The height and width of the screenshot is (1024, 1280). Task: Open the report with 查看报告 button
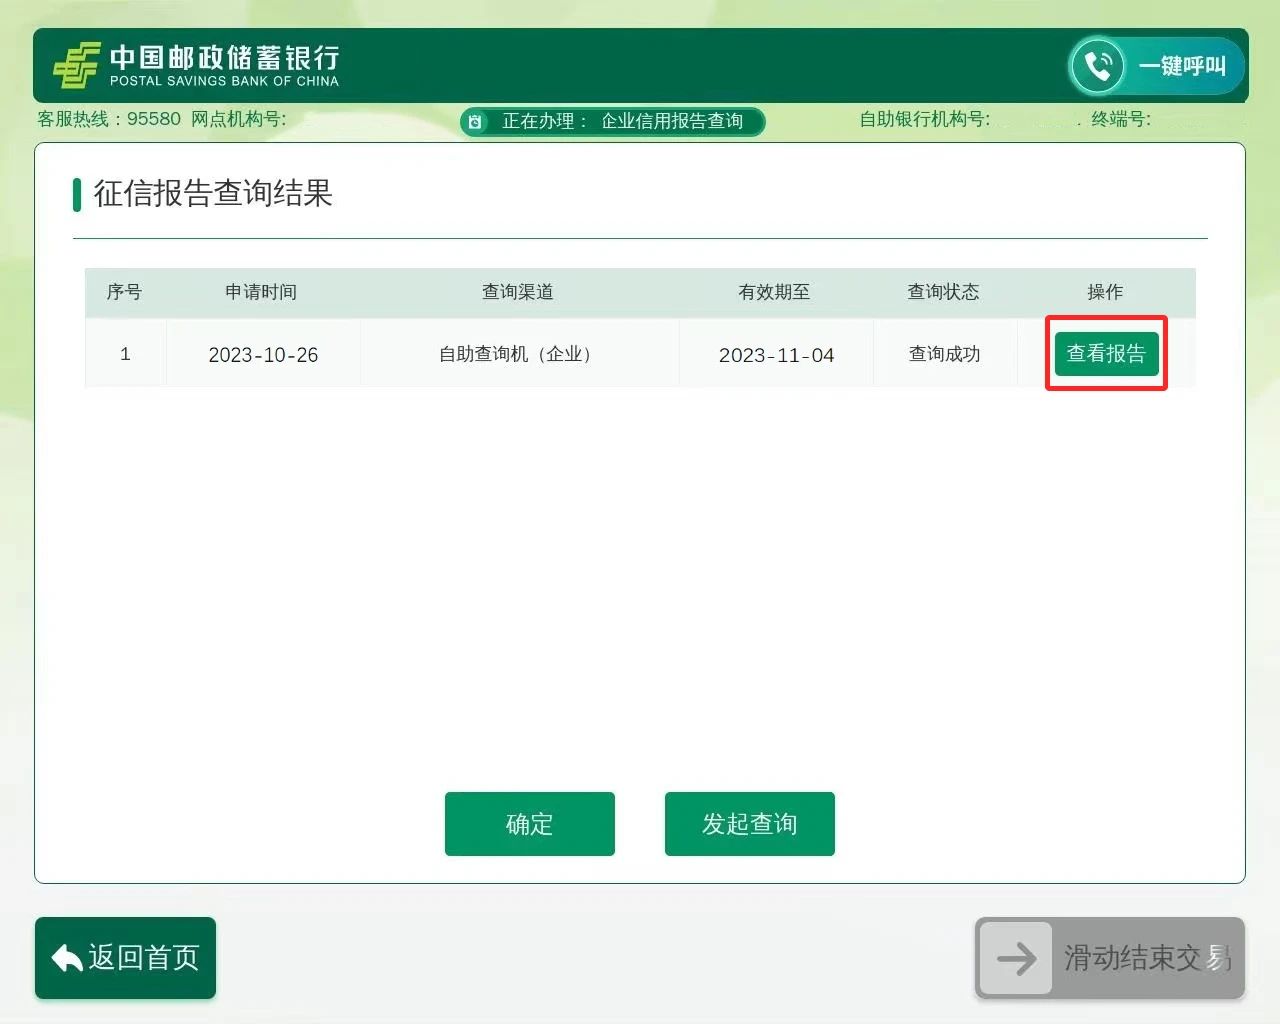click(1106, 354)
